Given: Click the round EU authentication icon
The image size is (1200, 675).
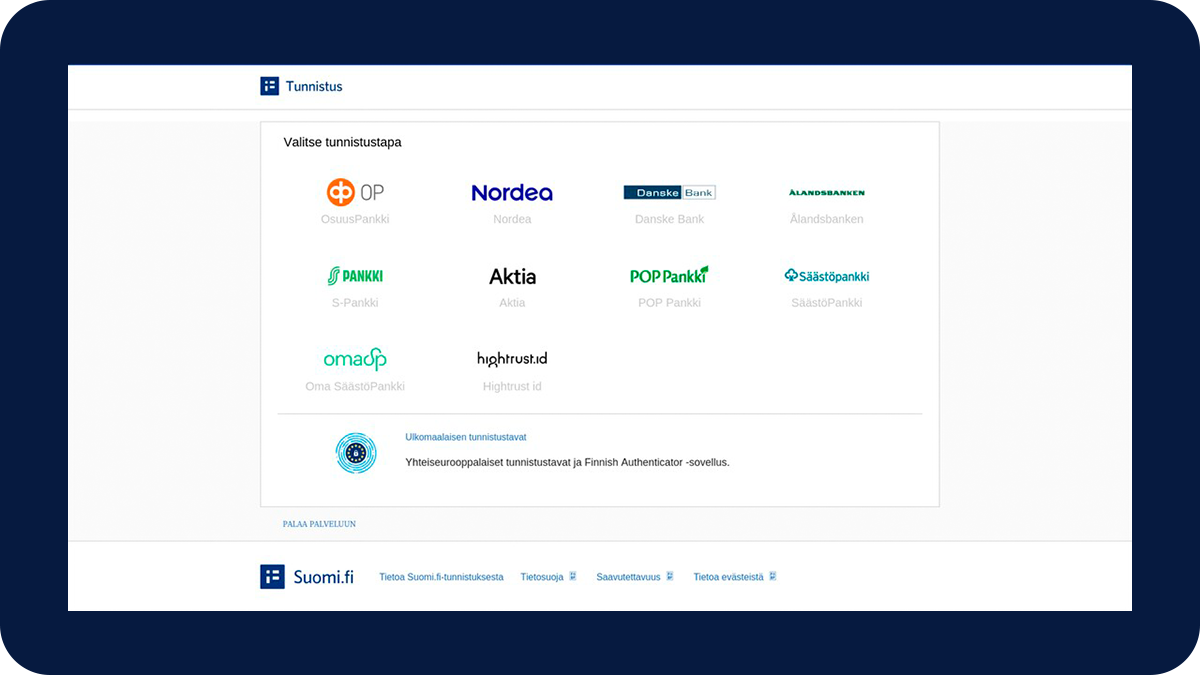Looking at the screenshot, I should tap(355, 453).
